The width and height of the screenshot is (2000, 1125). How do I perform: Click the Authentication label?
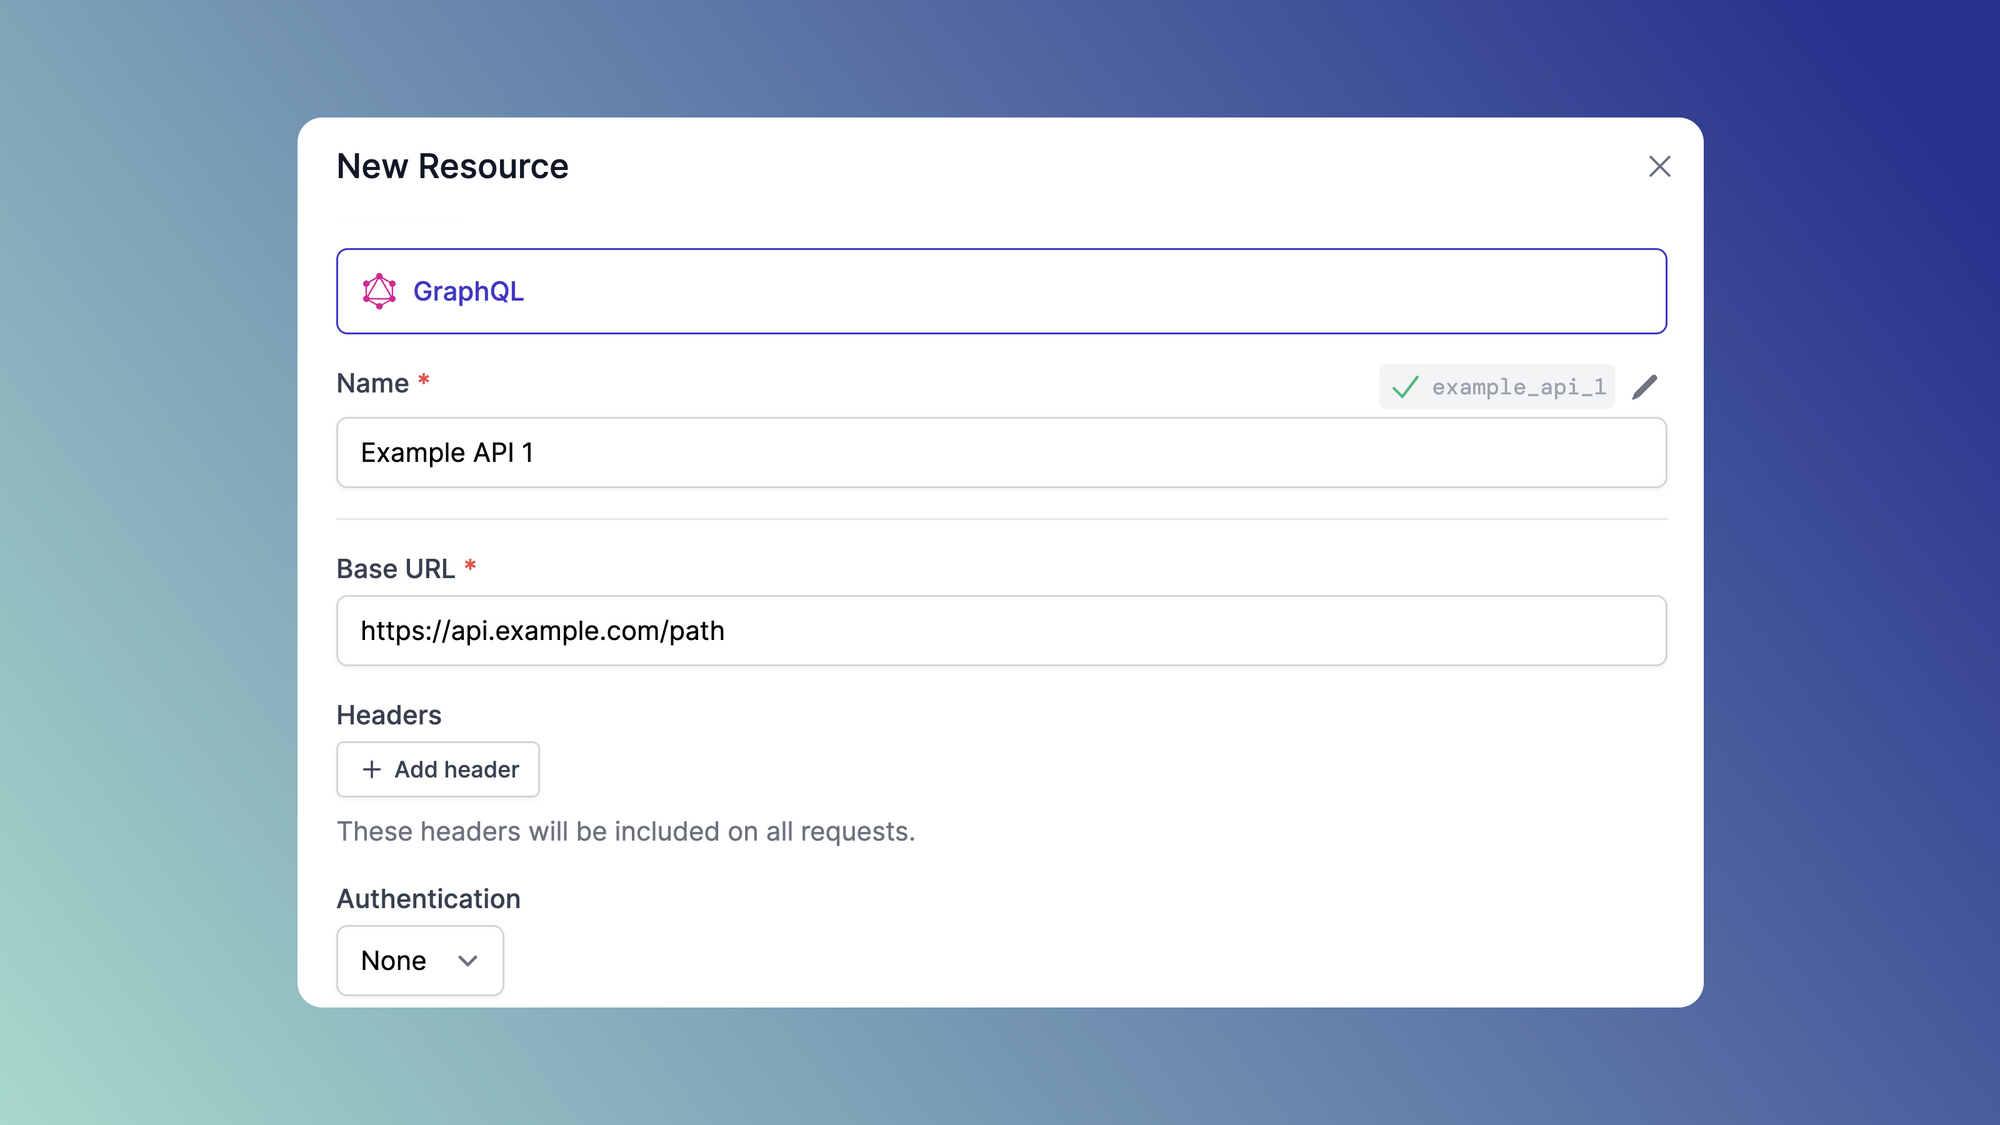(428, 899)
